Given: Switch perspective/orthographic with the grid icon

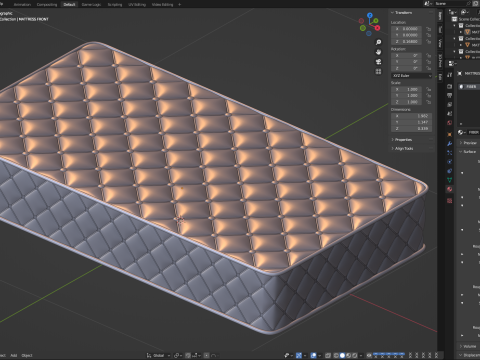Looking at the screenshot, I should 378,72.
